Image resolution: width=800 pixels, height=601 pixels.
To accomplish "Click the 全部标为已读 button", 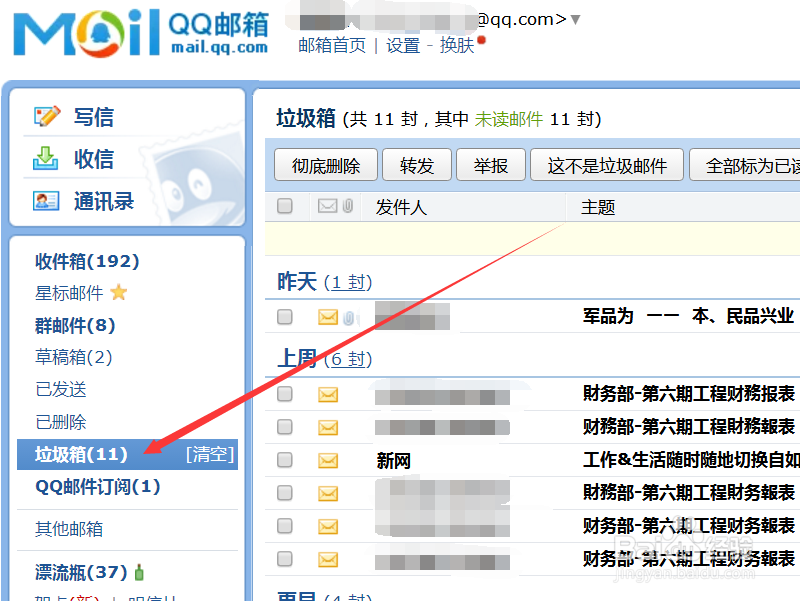I will click(x=745, y=165).
